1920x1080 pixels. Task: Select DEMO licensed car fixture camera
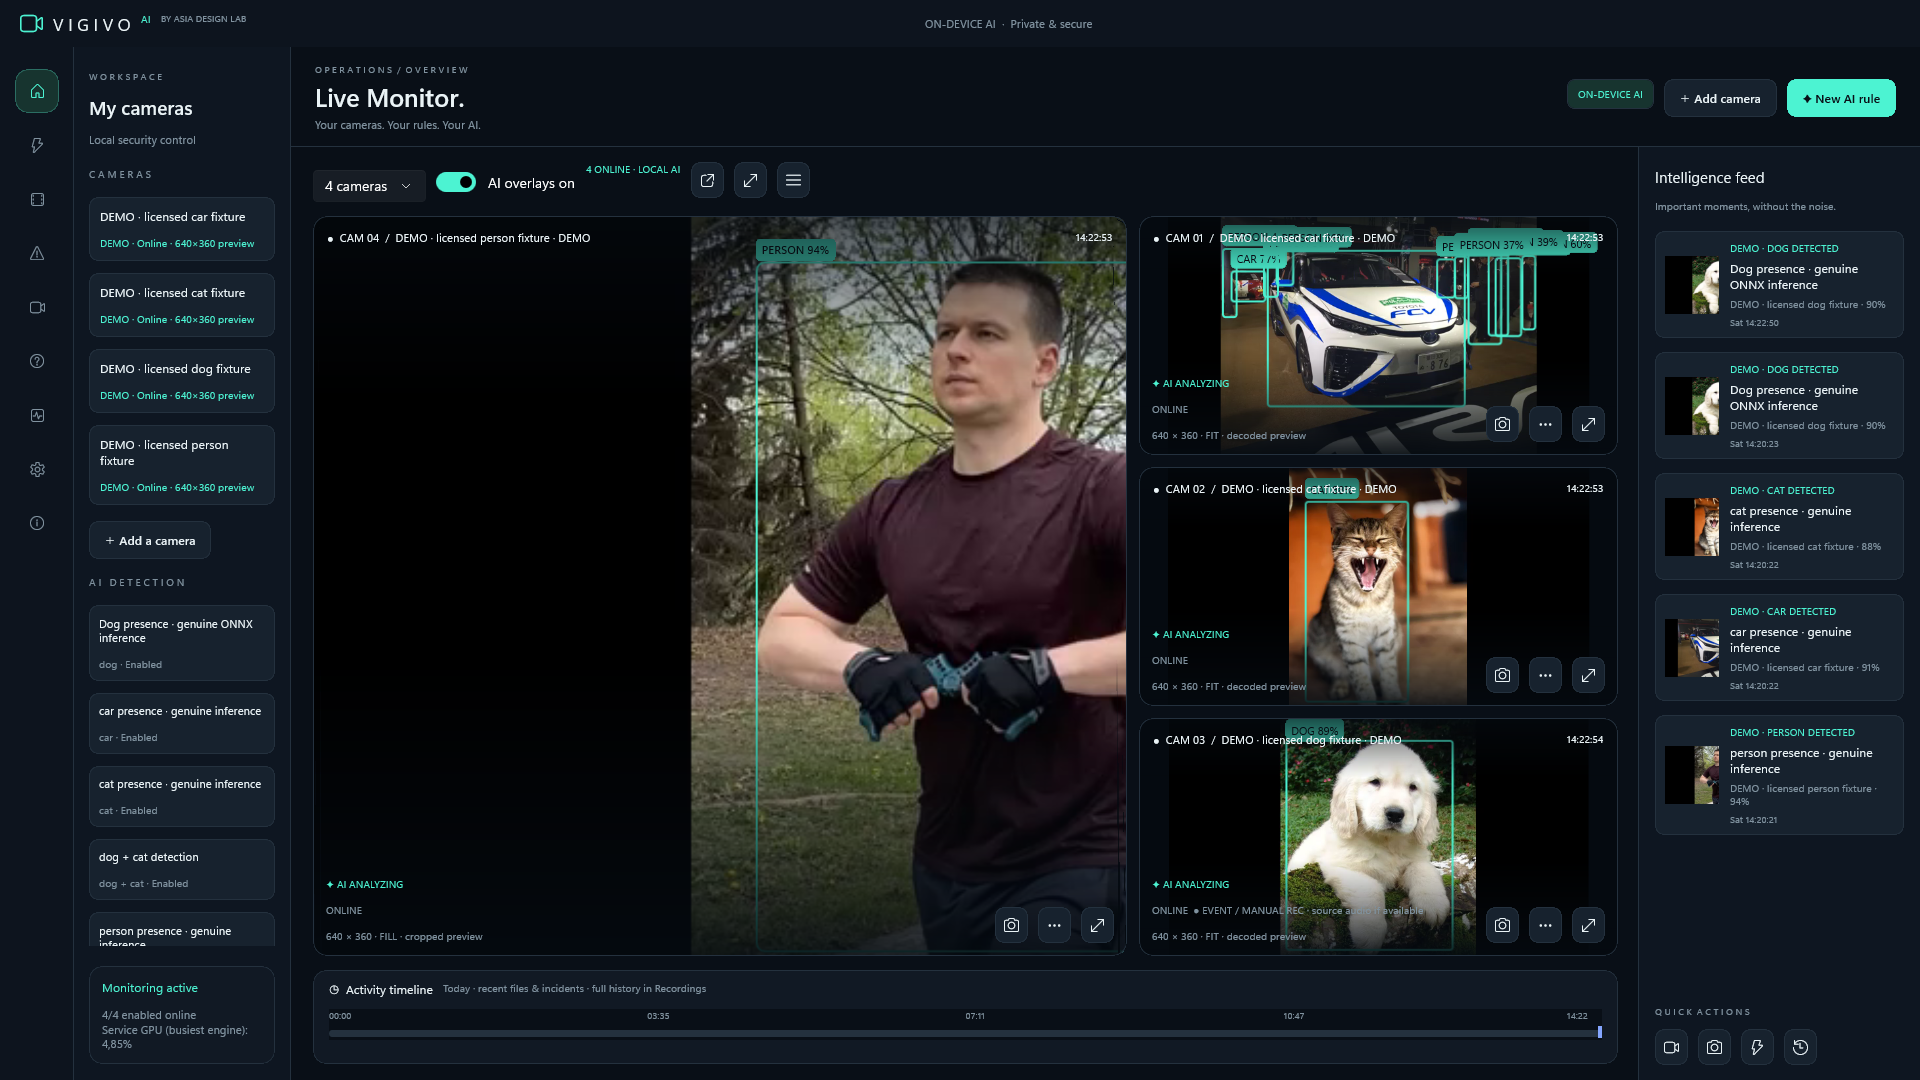182,229
